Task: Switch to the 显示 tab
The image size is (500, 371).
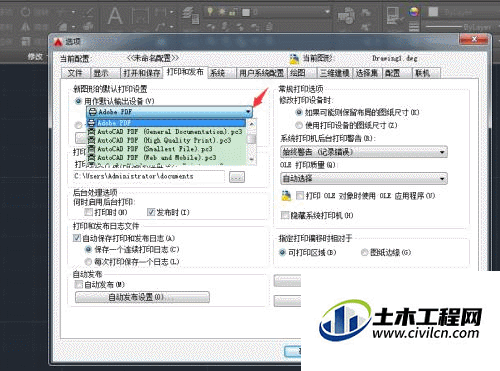Action: tap(105, 73)
